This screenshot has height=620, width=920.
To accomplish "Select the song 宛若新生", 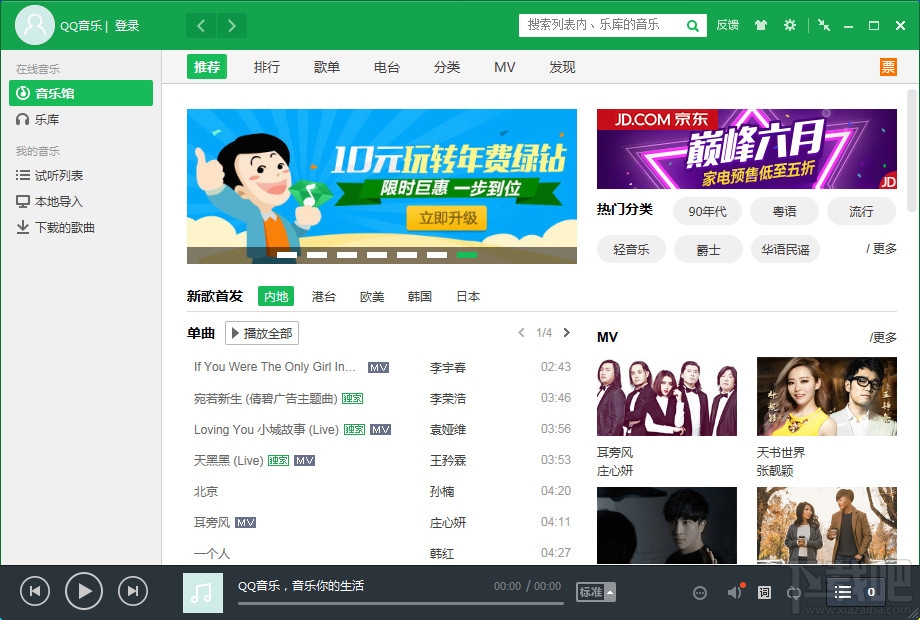I will click(265, 399).
